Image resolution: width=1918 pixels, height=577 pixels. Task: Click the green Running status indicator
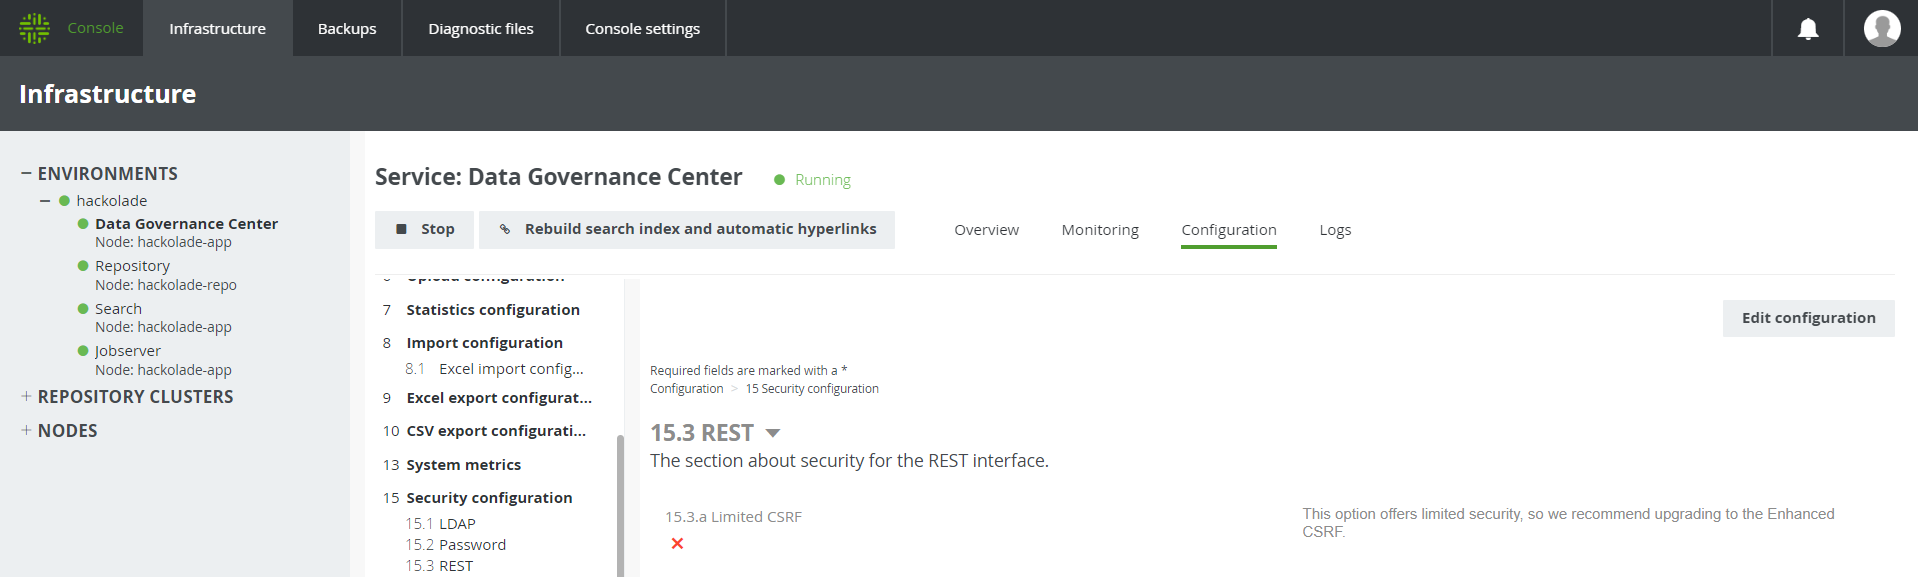pyautogui.click(x=780, y=180)
